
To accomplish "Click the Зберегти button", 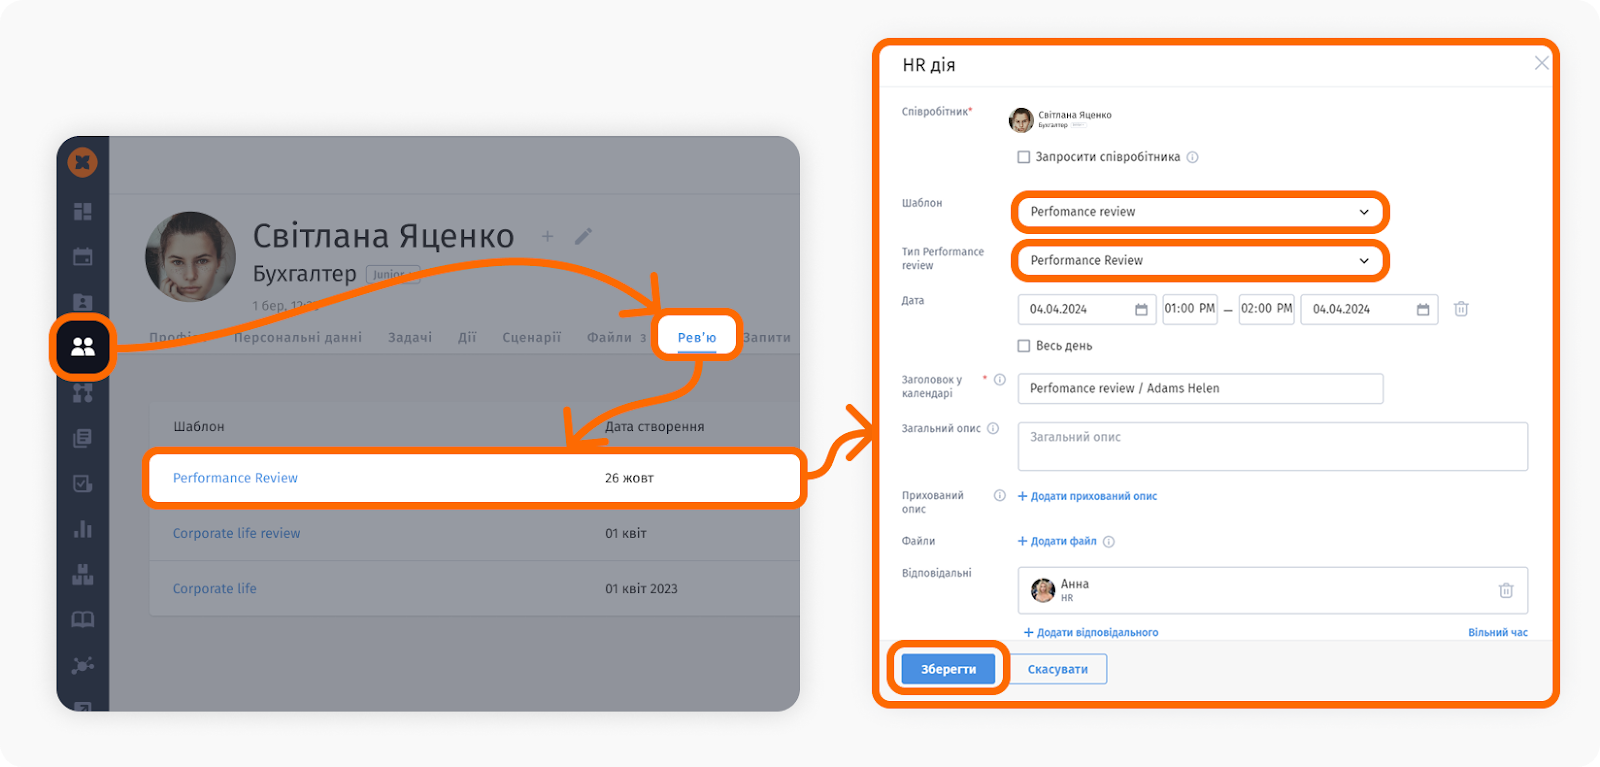I will 948,669.
